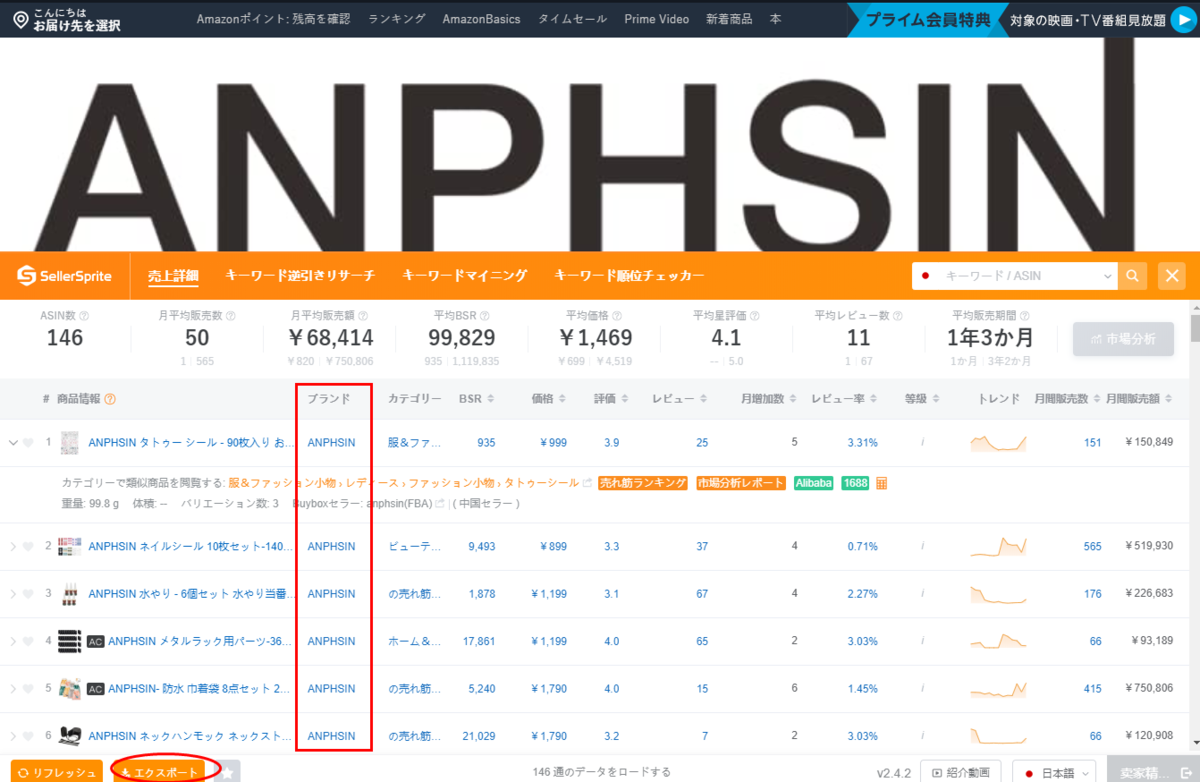Screen dimensions: 1200x782
Task: Click info icon in 等级 column of row 1
Action: (922, 442)
